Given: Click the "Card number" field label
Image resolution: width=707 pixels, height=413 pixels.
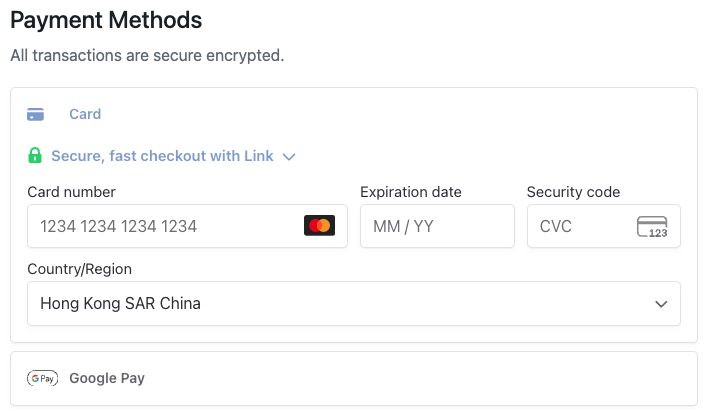Looking at the screenshot, I should pos(71,192).
